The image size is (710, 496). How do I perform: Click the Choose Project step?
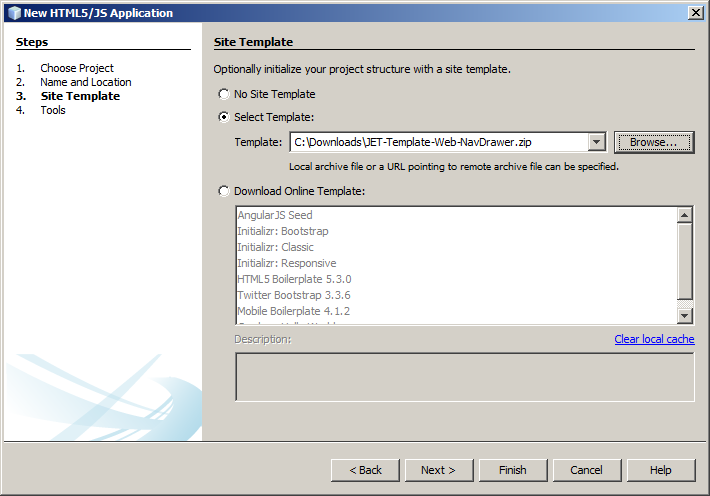[x=77, y=68]
